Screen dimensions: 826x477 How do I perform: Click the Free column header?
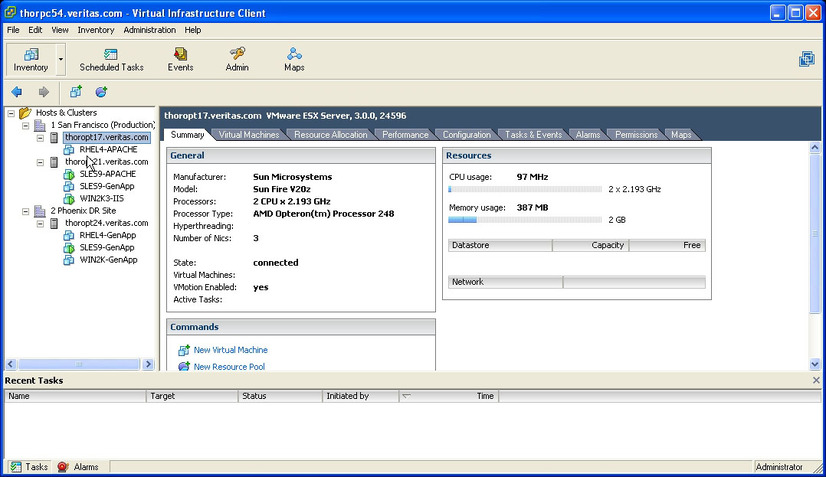[667, 245]
